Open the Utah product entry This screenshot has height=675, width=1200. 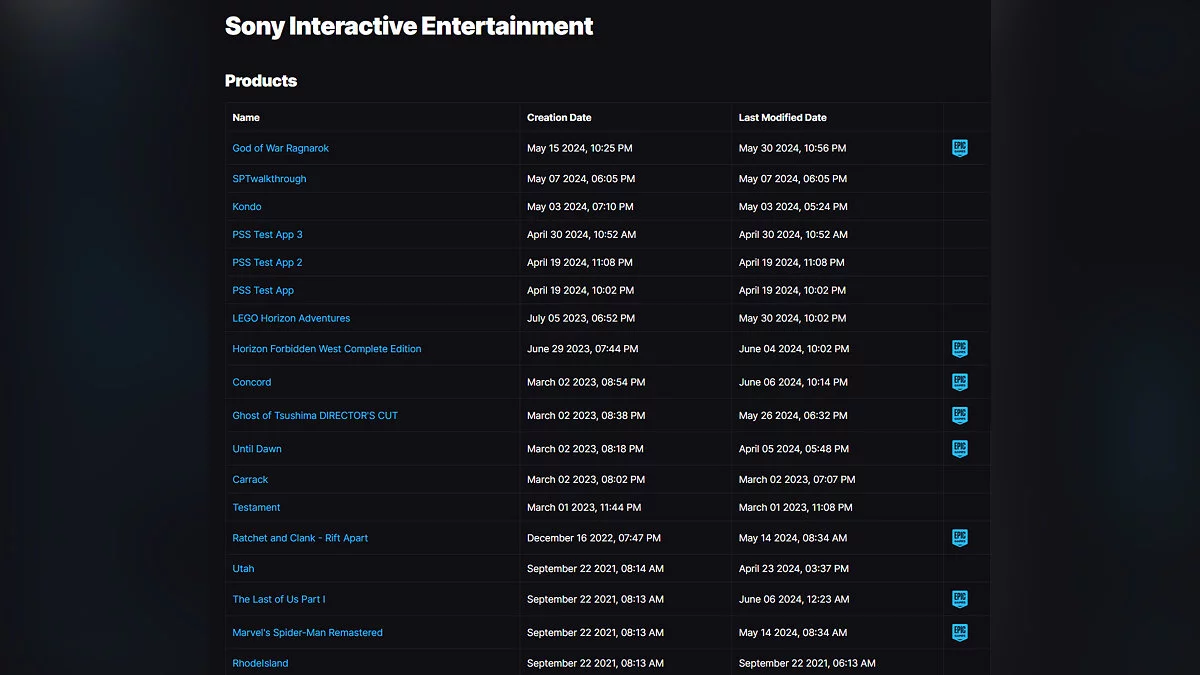[x=243, y=568]
